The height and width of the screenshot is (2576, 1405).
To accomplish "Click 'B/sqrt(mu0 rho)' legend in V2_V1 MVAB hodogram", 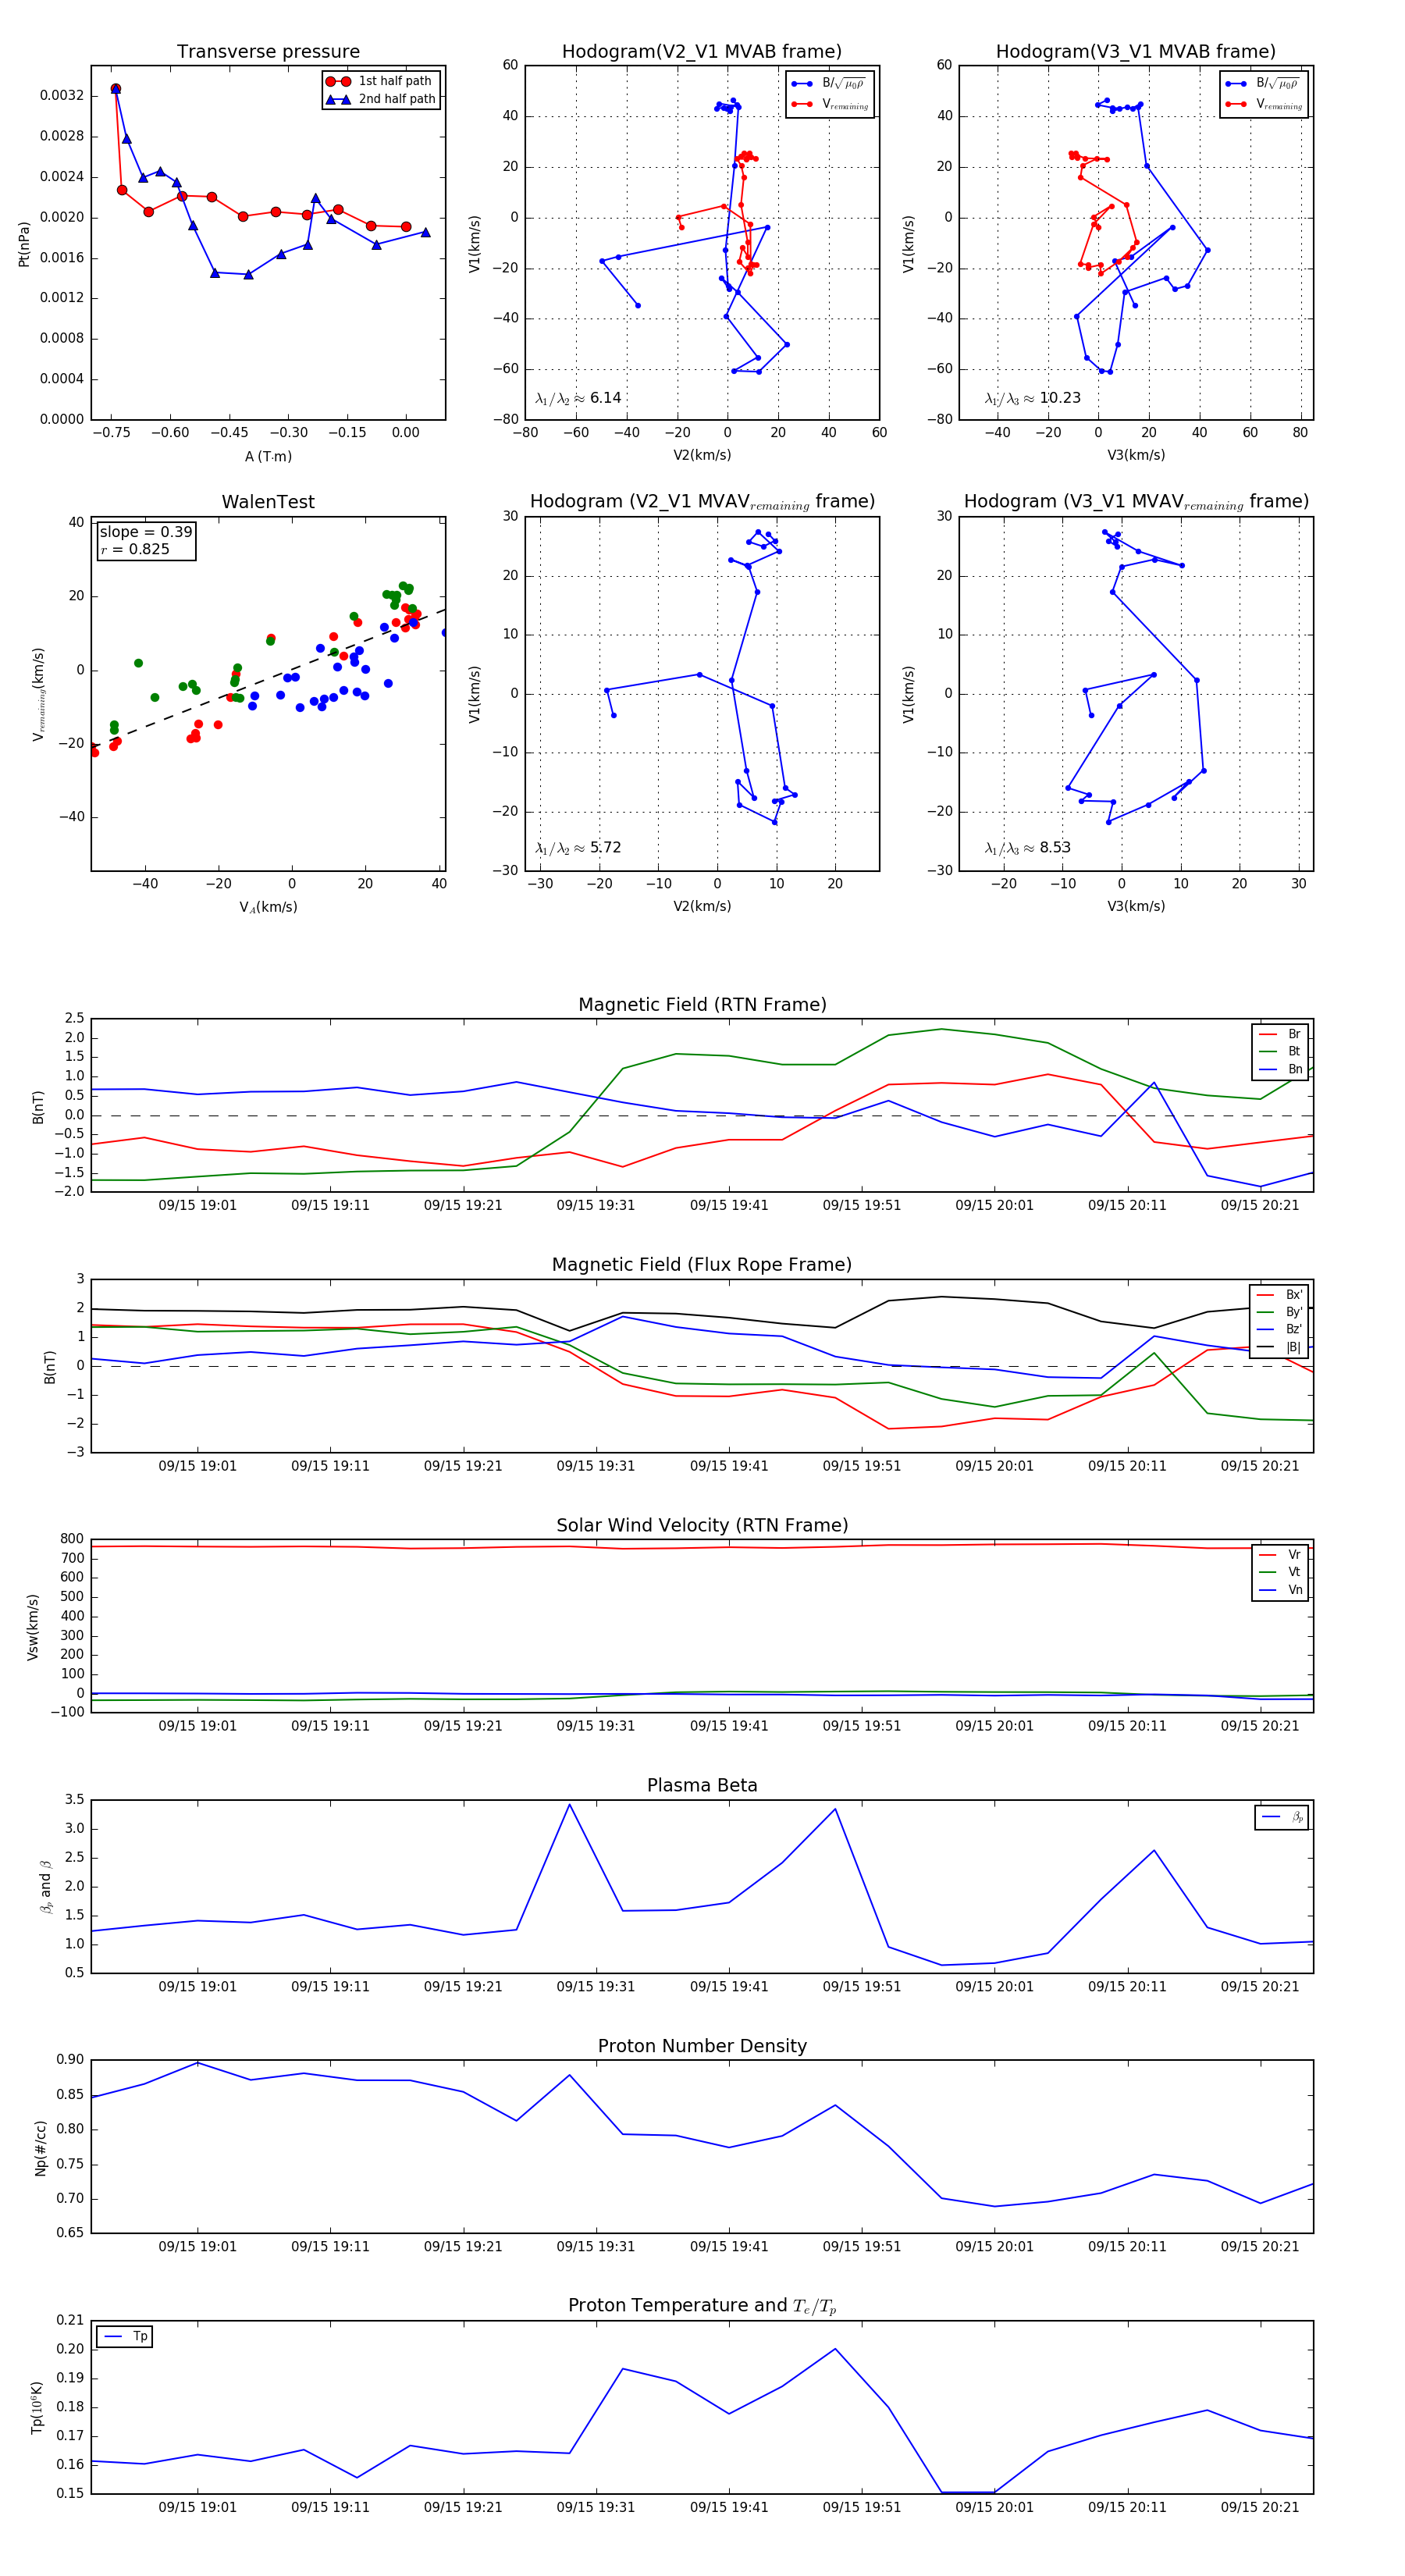I will point(831,84).
